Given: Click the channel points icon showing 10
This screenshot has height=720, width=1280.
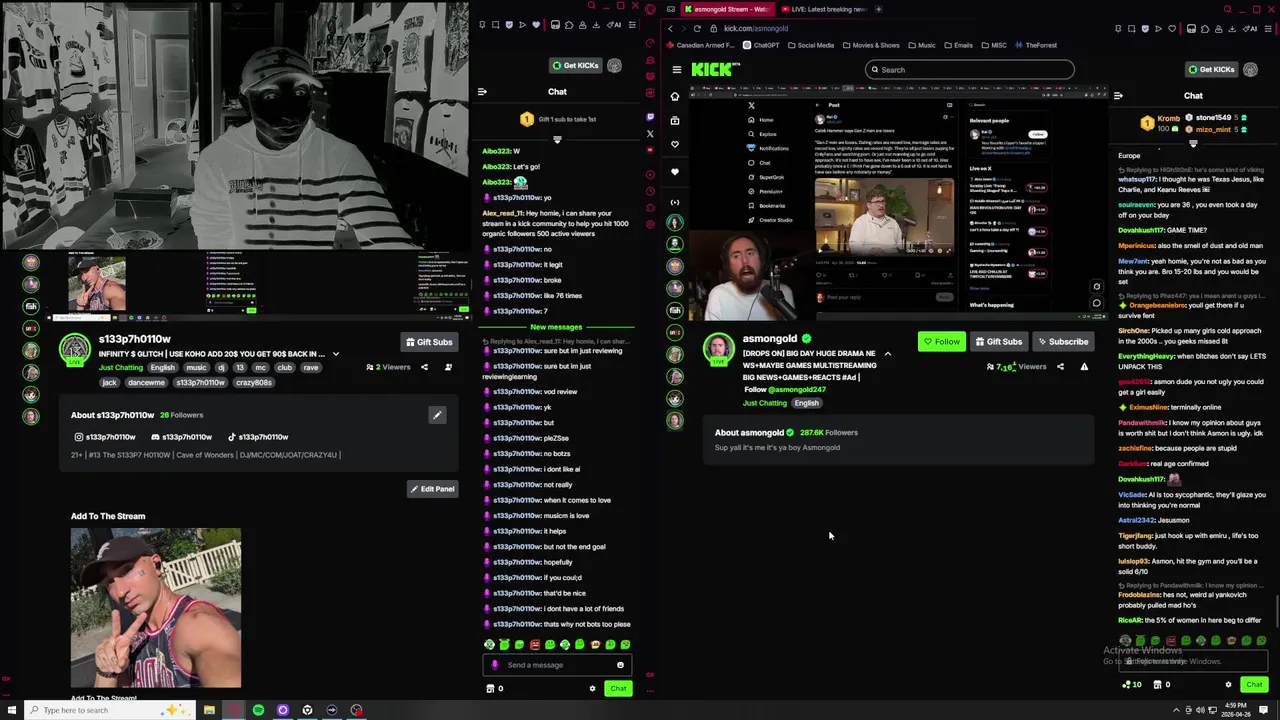Looking at the screenshot, I should tap(1131, 685).
